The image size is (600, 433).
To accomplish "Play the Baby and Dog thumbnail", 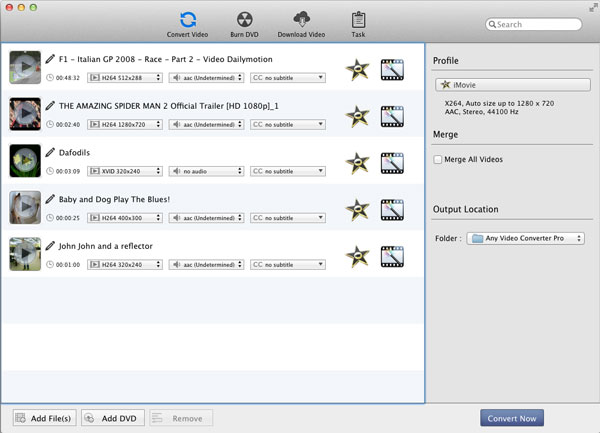I will click(x=25, y=207).
